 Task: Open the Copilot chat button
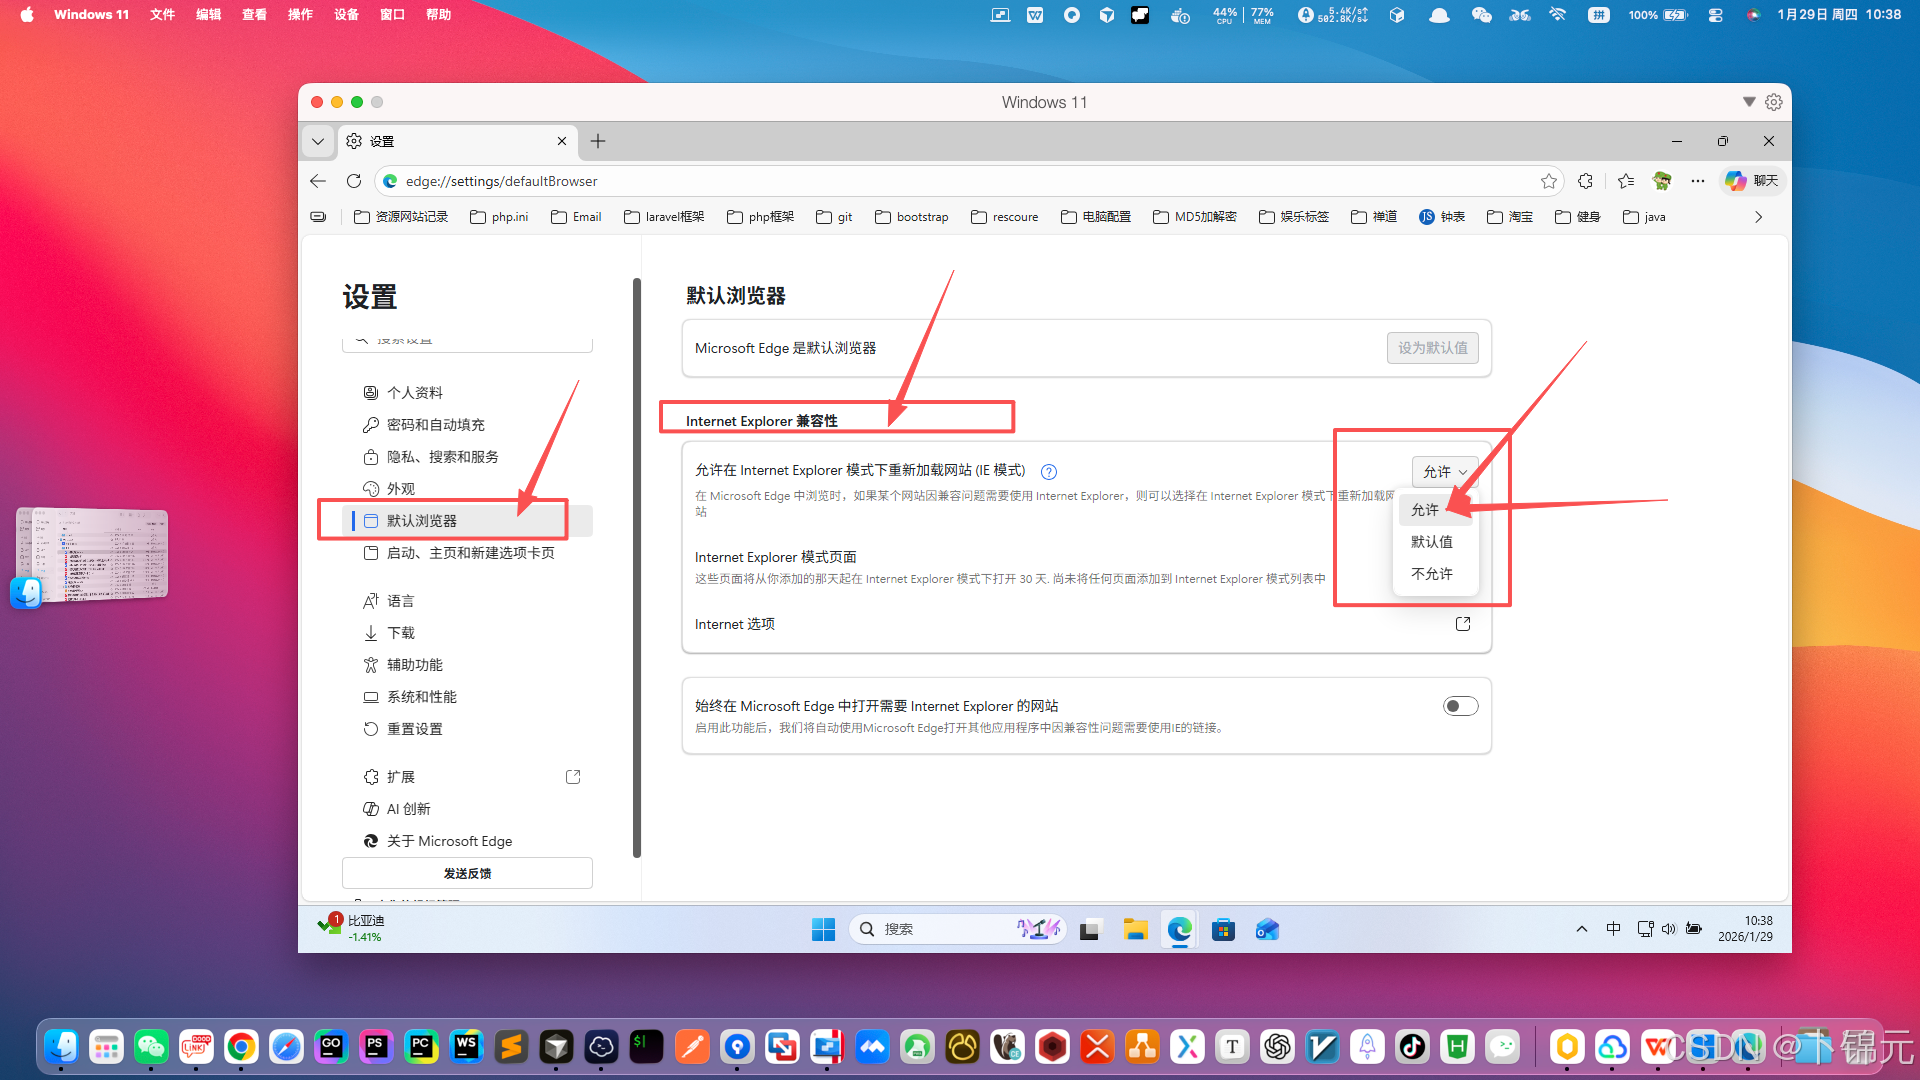click(1751, 181)
